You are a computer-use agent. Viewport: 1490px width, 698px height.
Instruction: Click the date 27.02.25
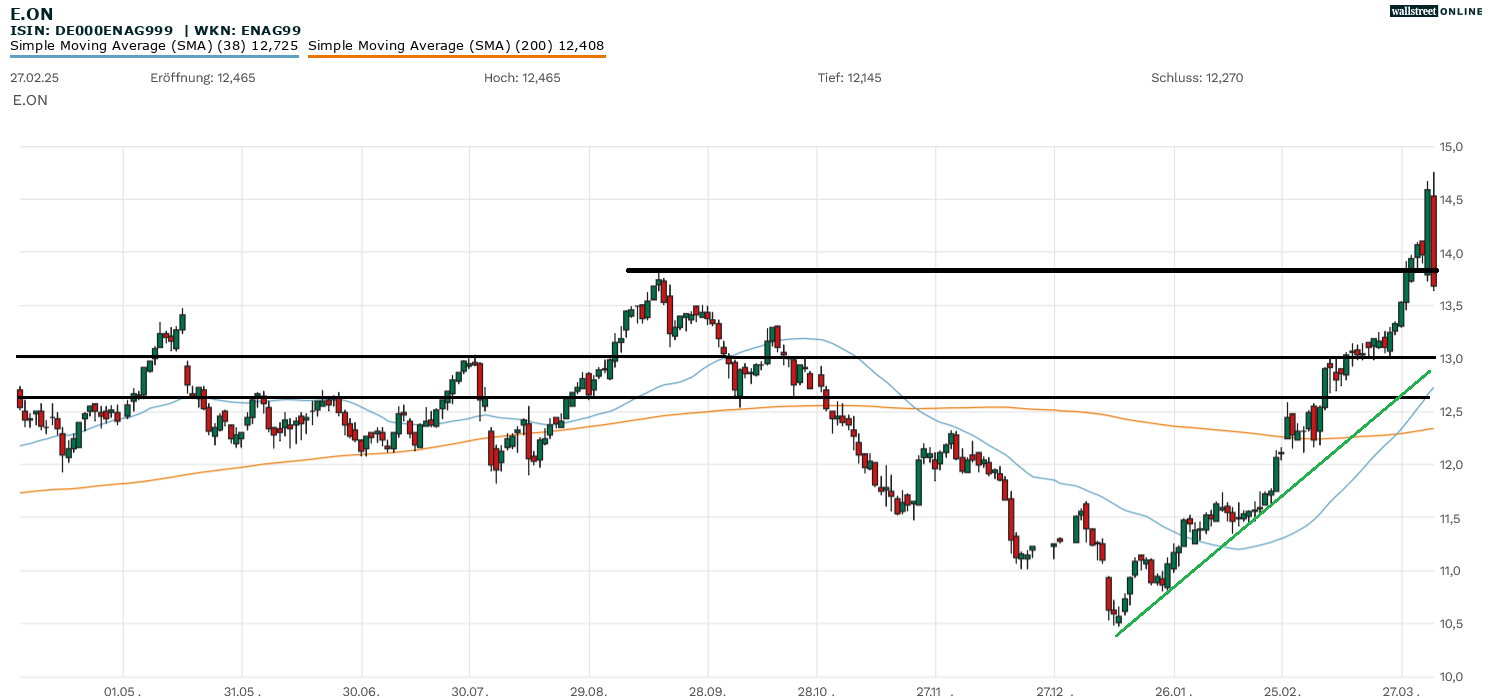coord(34,78)
